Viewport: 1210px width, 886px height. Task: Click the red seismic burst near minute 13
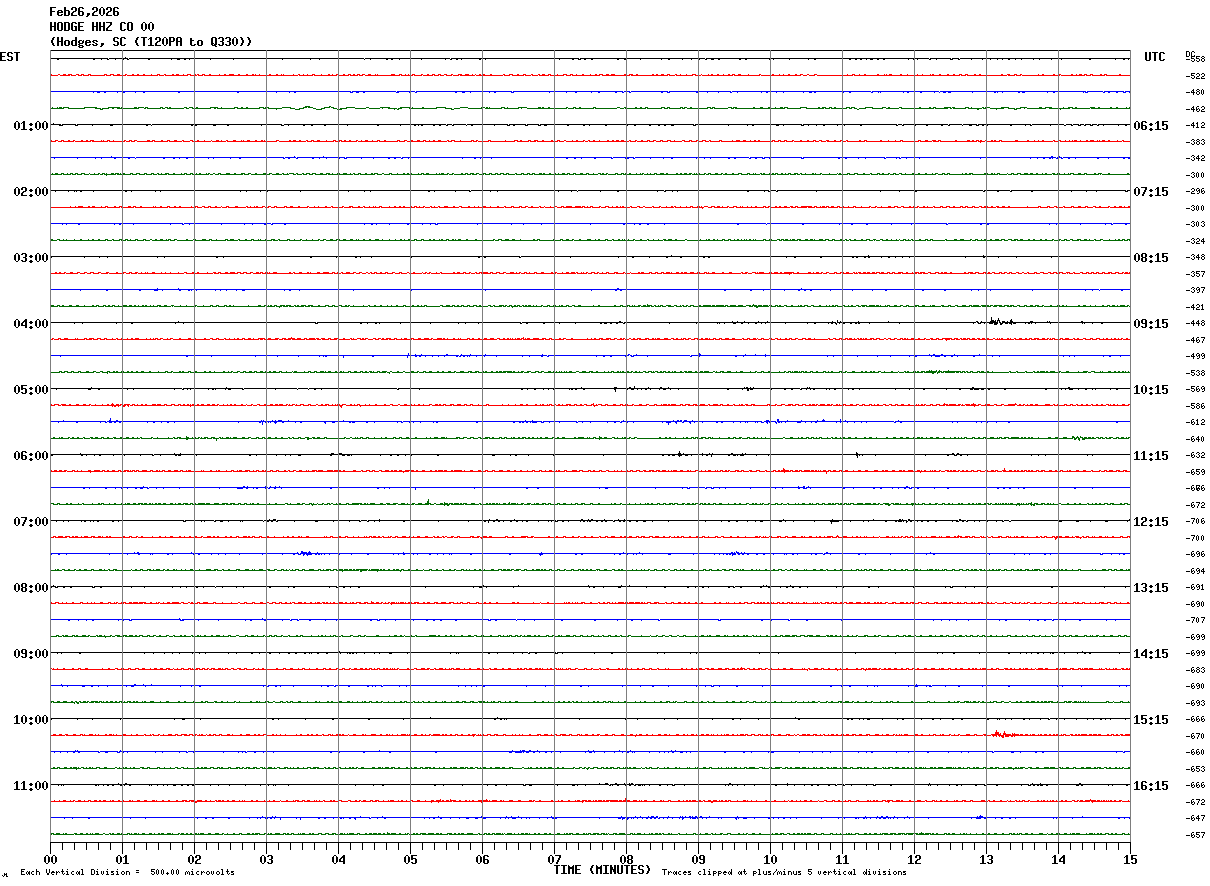[x=1004, y=734]
